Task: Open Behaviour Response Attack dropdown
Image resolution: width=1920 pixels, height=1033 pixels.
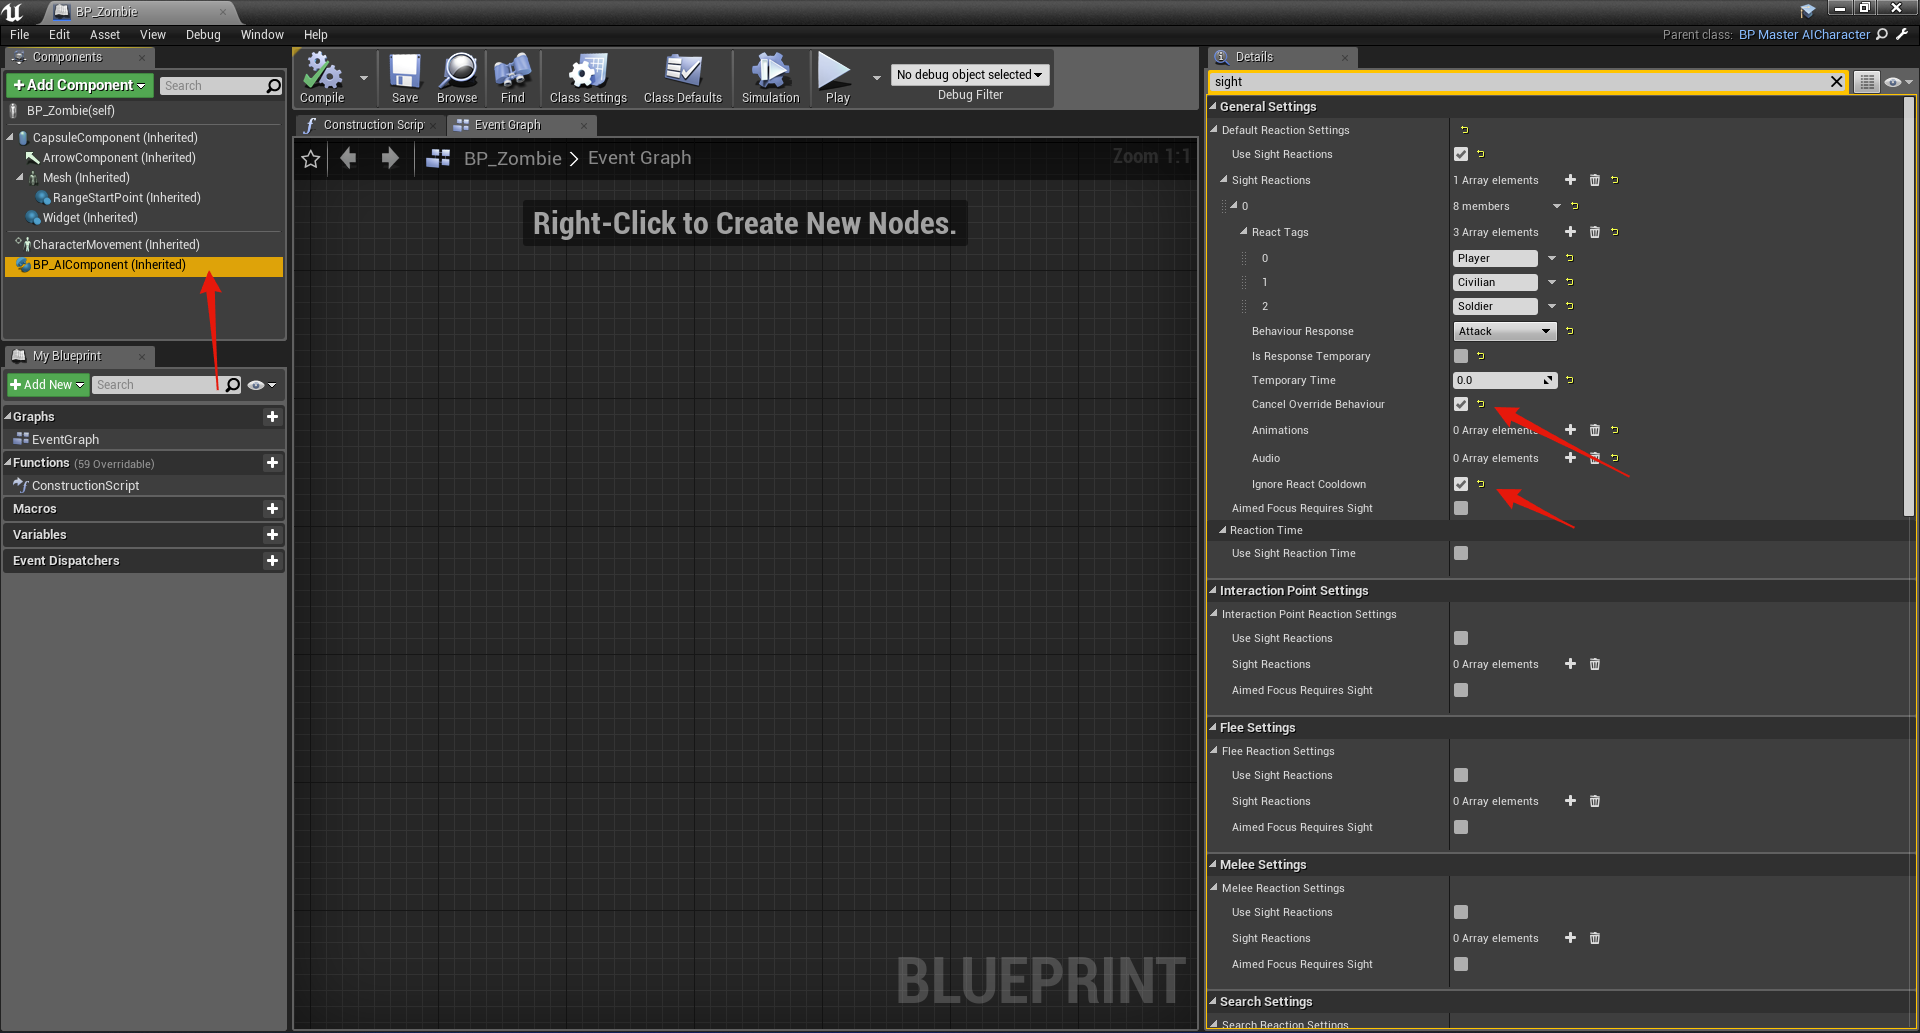Action: [1504, 331]
